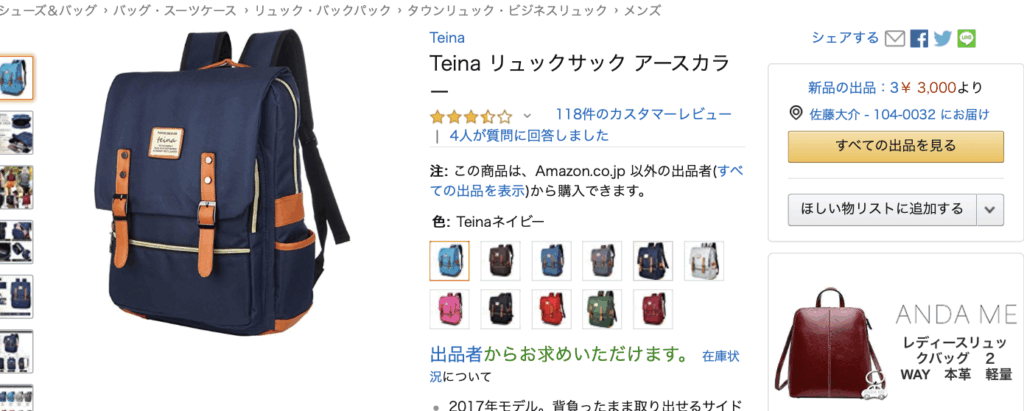Share the backpack on Facebook
1024x411 pixels.
point(919,39)
